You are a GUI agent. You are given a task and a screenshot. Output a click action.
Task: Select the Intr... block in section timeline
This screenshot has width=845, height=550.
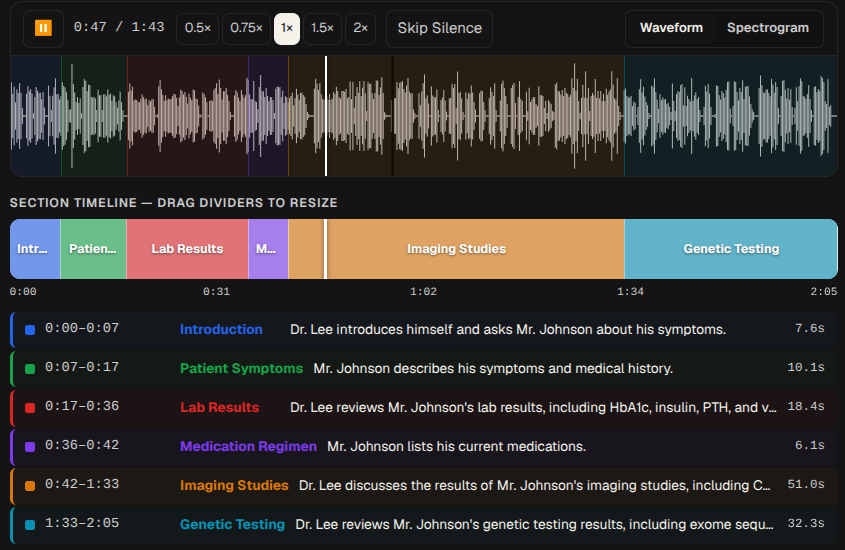click(35, 249)
